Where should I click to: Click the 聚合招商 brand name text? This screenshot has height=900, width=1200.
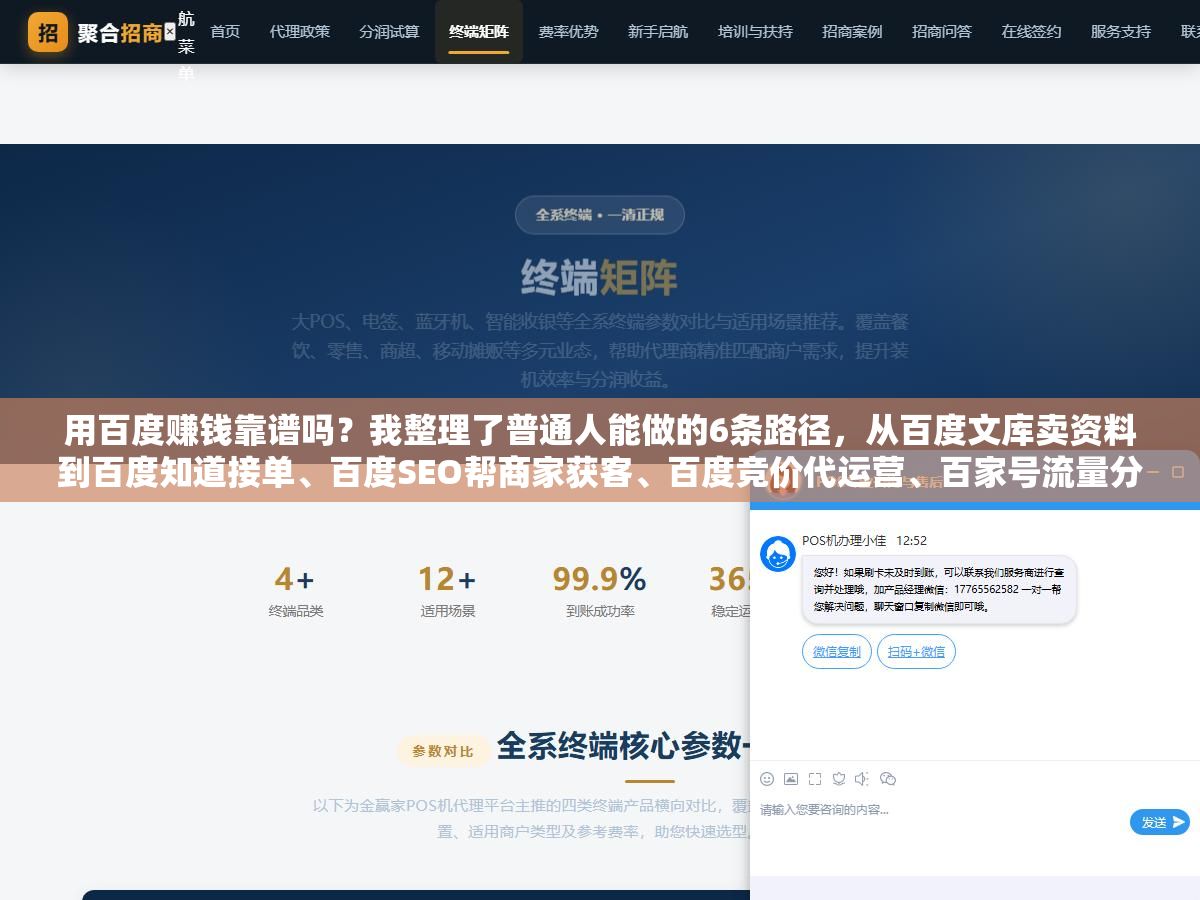(120, 33)
